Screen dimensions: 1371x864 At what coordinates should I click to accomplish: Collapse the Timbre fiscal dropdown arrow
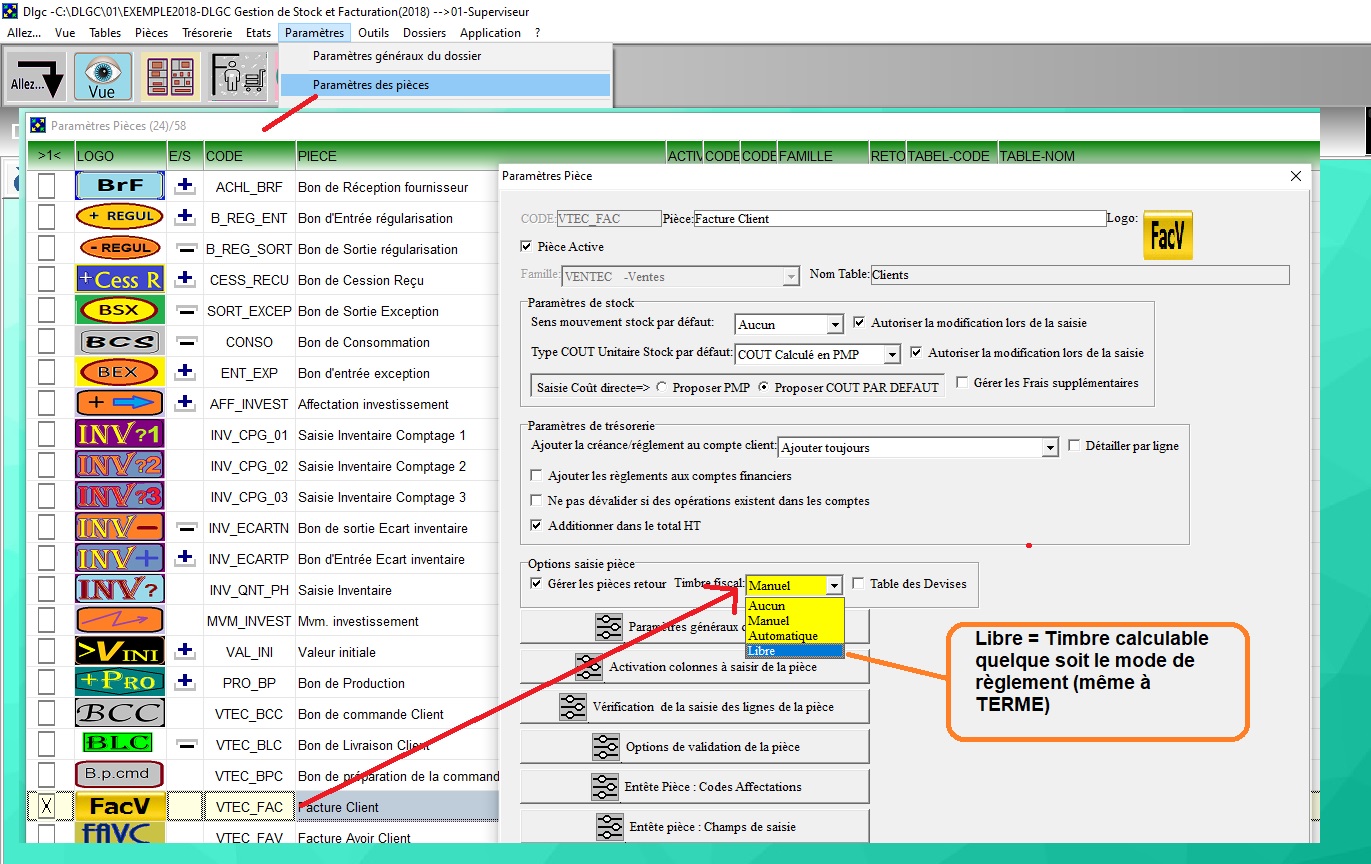tap(835, 586)
